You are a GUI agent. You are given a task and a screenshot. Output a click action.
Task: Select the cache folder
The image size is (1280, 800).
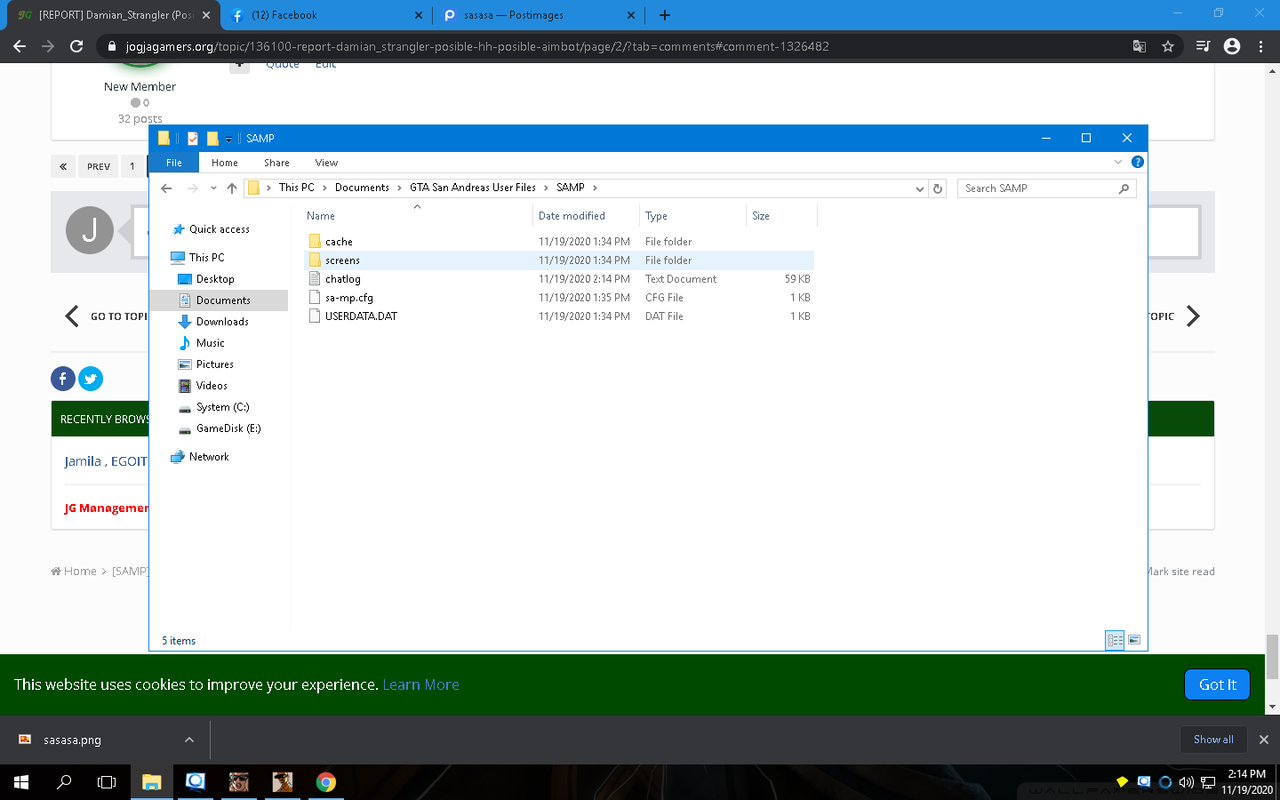point(558,242)
